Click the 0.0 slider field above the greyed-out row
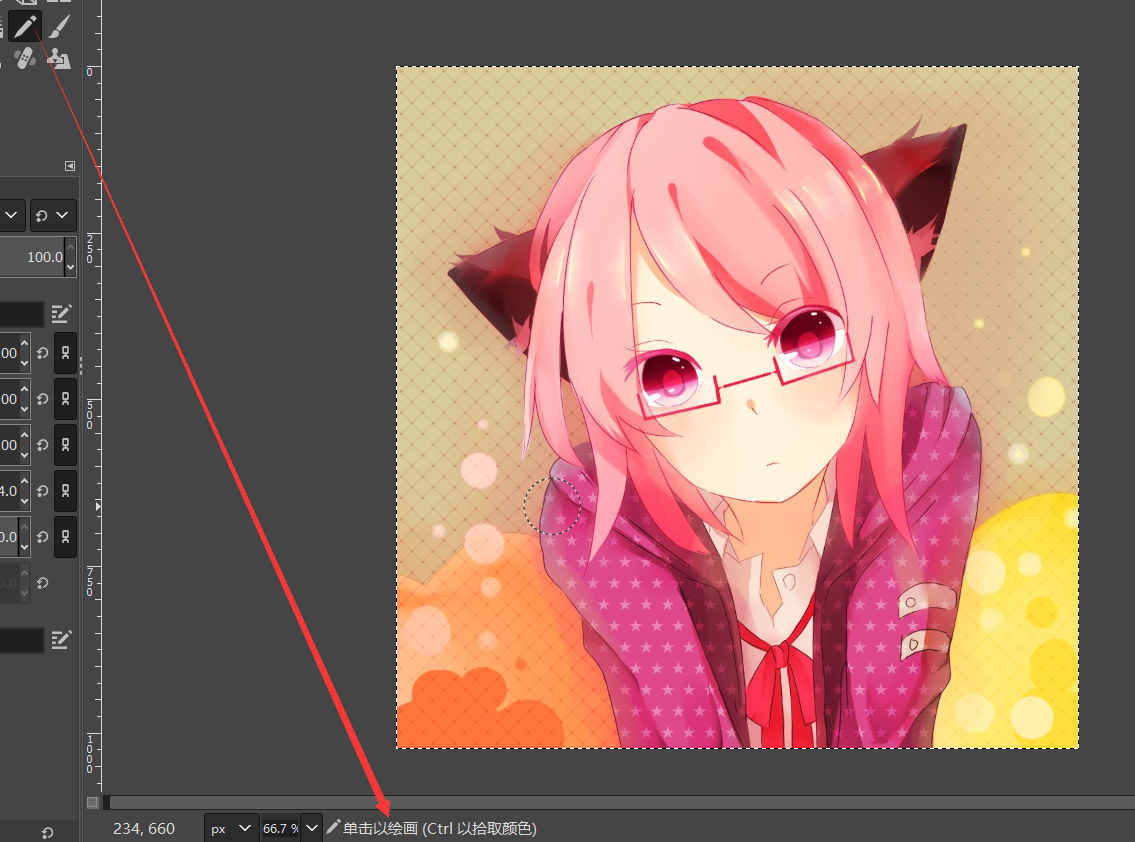Viewport: 1135px width, 842px height. [9, 536]
